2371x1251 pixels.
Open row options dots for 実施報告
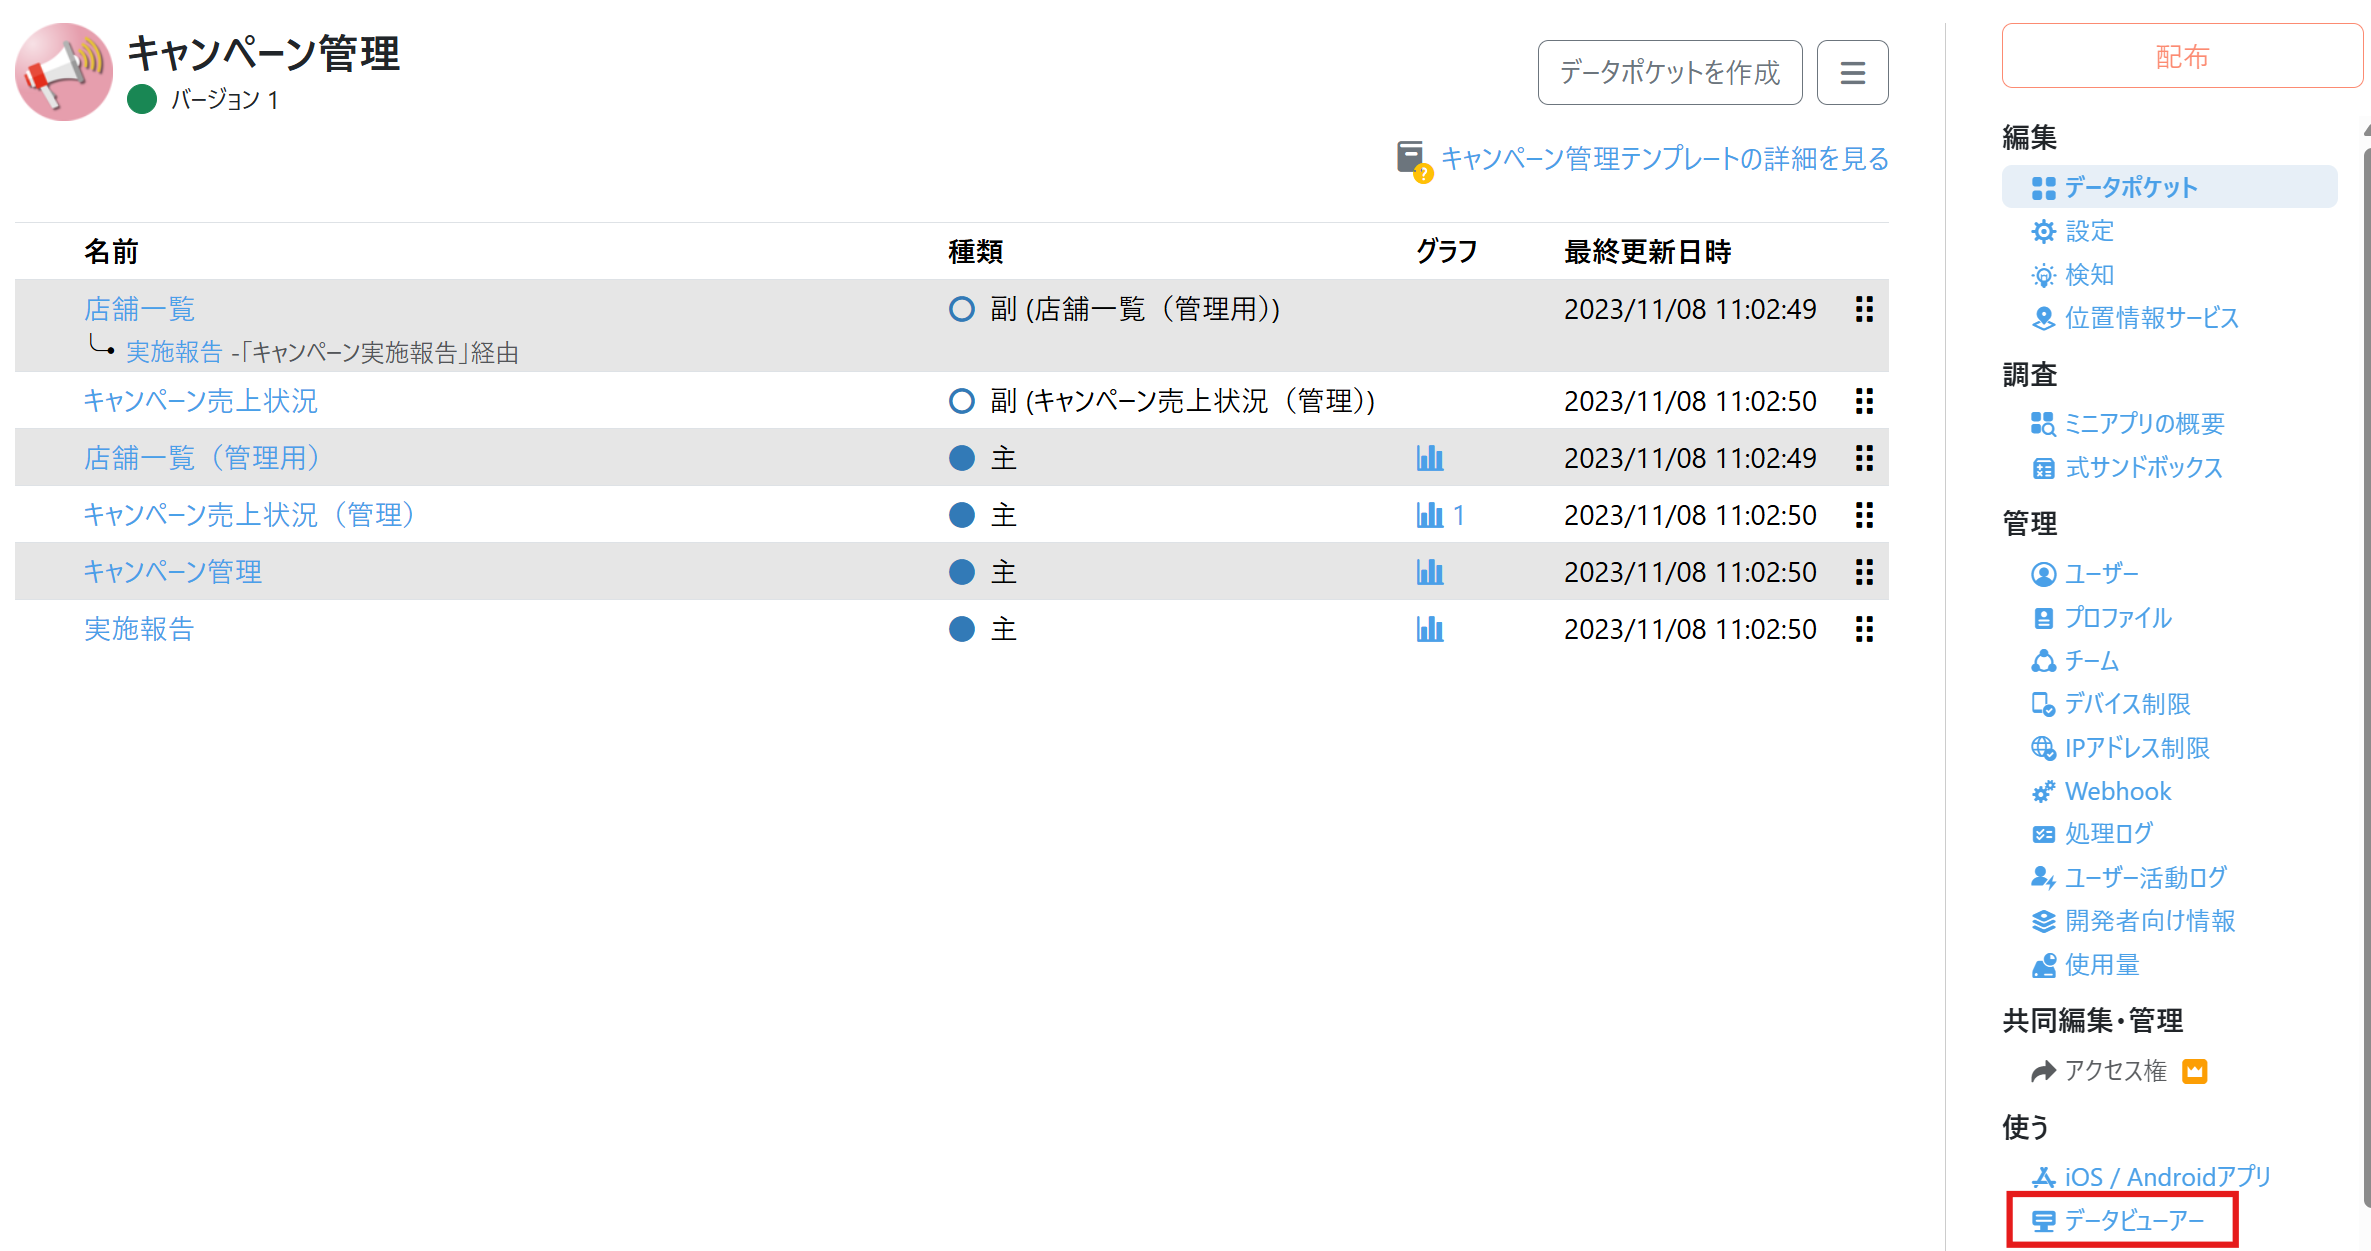tap(1864, 629)
